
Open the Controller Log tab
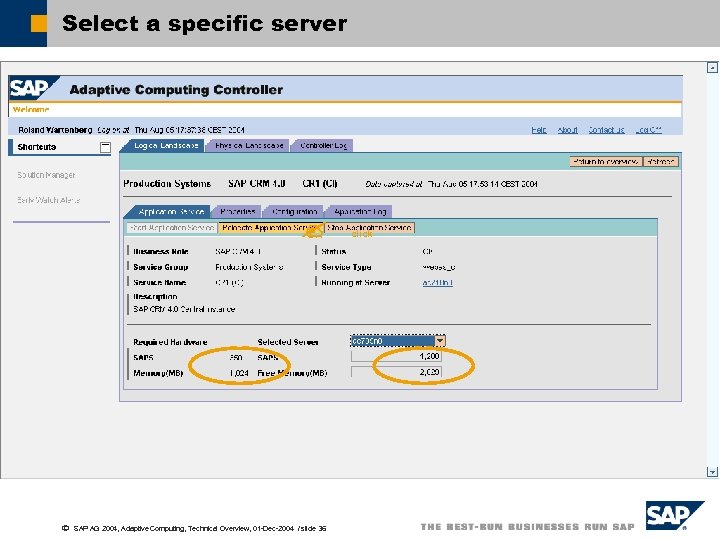click(323, 146)
